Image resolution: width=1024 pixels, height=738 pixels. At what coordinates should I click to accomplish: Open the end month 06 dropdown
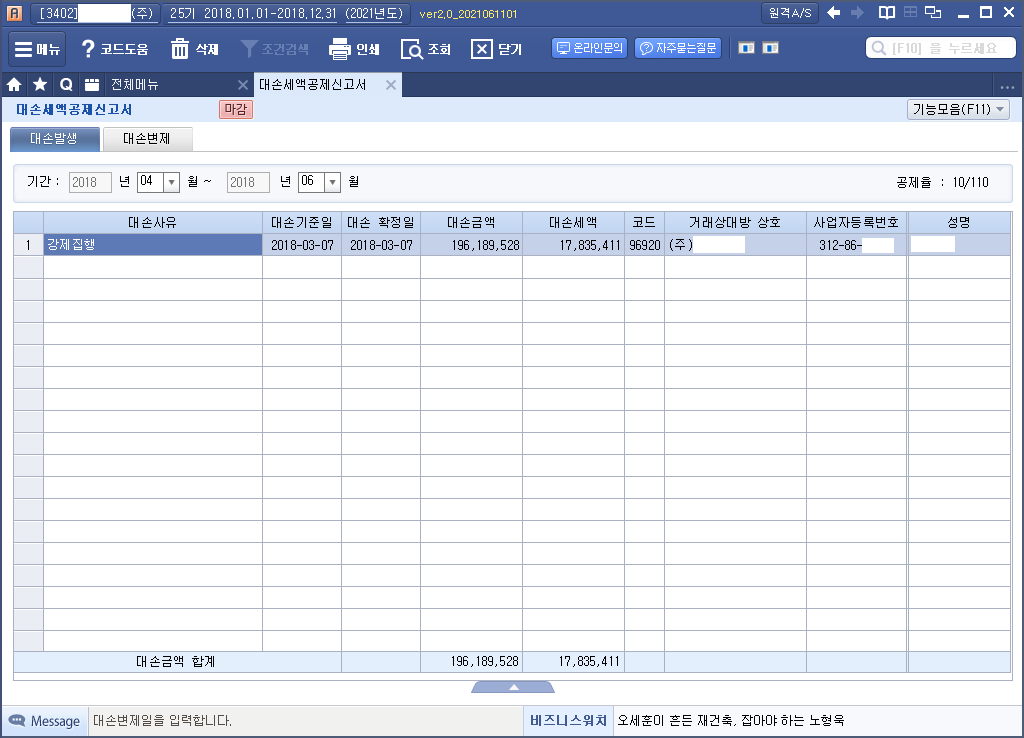[332, 182]
